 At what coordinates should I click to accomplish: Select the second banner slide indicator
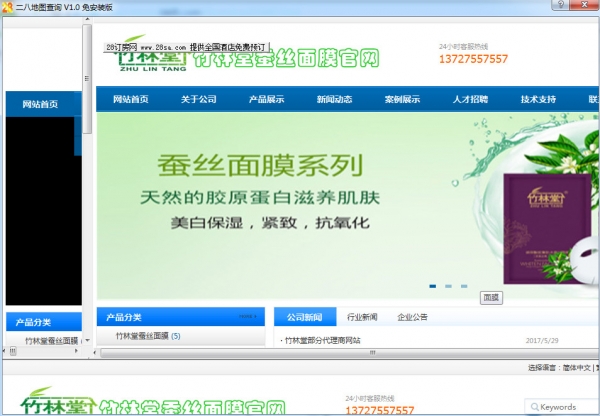pyautogui.click(x=448, y=286)
